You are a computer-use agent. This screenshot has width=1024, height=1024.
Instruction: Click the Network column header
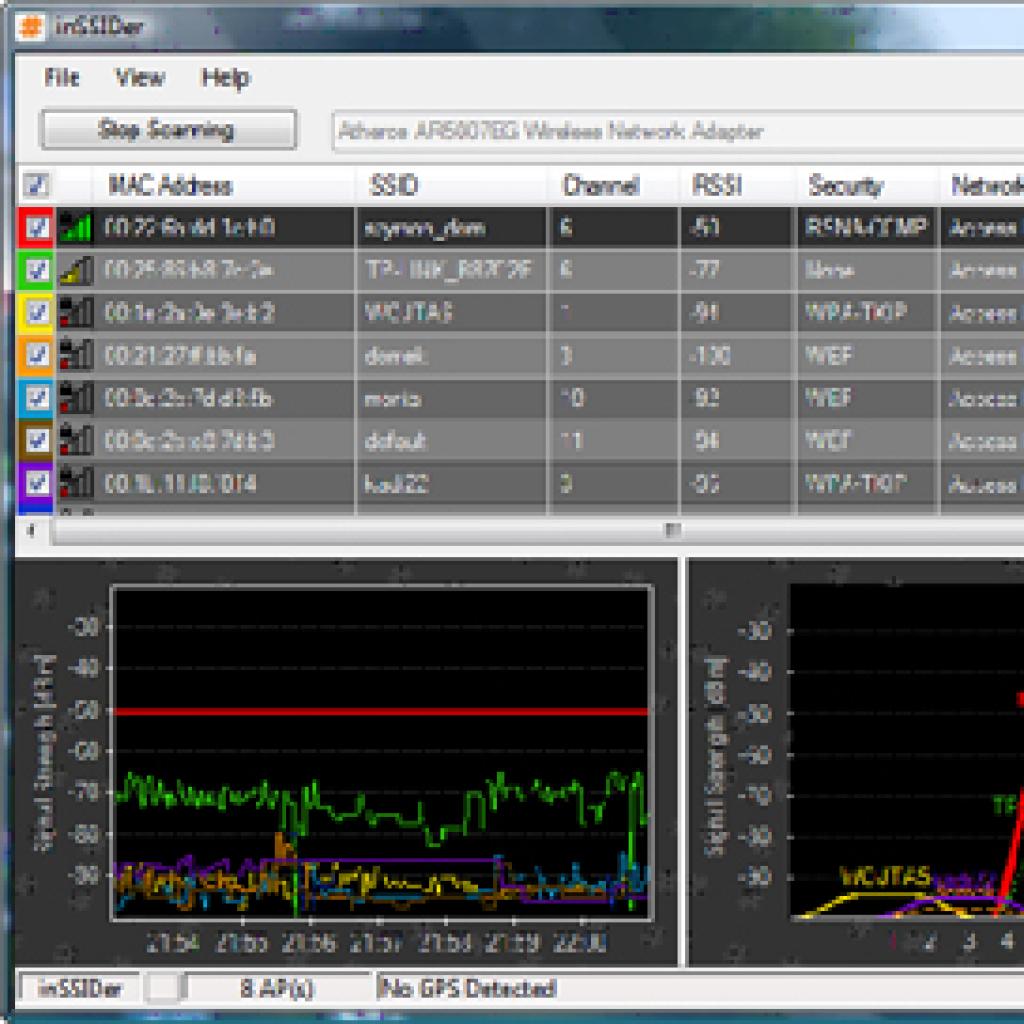[x=981, y=185]
